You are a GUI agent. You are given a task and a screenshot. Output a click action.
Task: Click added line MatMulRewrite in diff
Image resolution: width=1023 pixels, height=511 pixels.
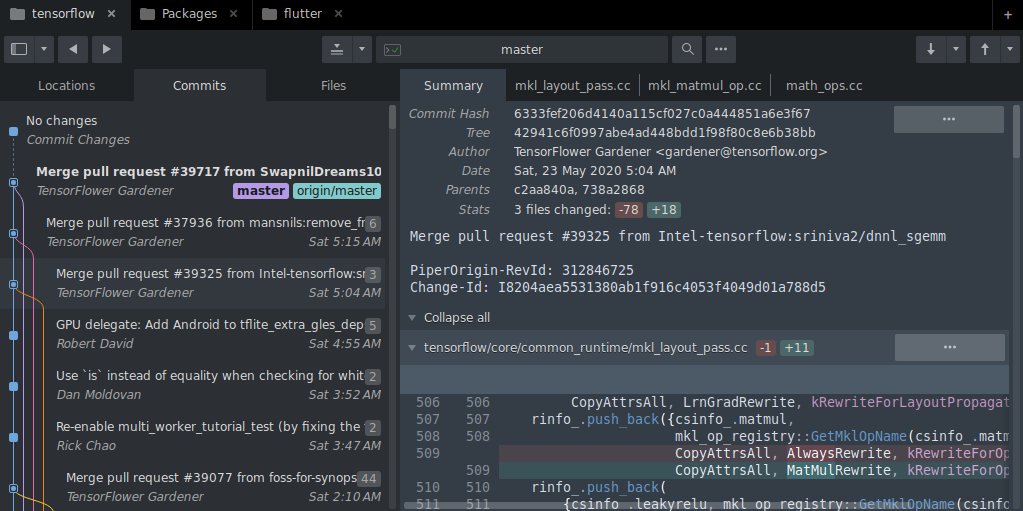[x=754, y=470]
